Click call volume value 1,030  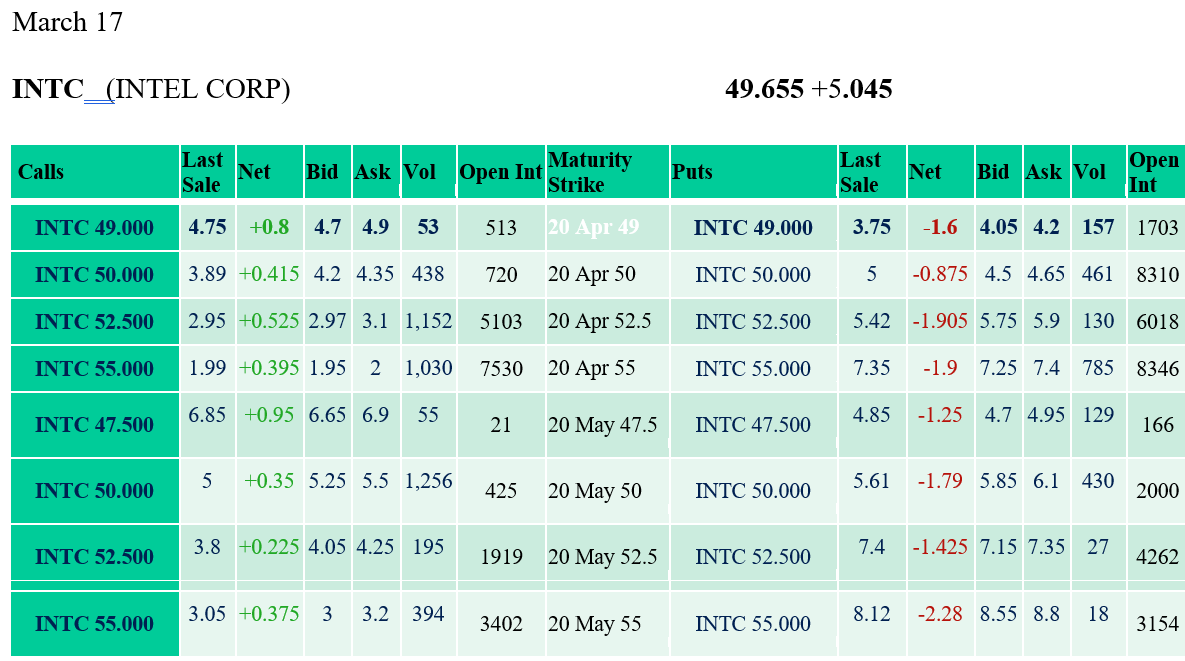pyautogui.click(x=429, y=367)
